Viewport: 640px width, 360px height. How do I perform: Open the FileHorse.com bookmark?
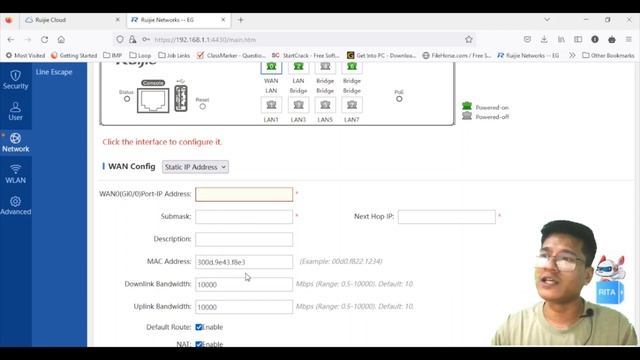pos(457,55)
